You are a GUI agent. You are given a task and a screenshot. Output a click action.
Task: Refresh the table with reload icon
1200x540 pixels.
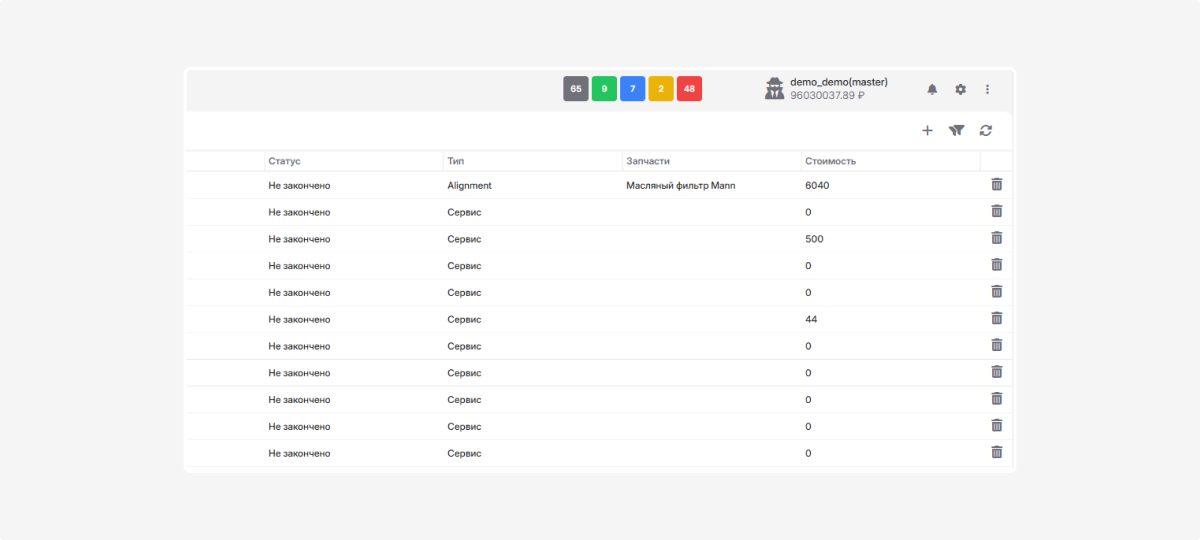986,130
